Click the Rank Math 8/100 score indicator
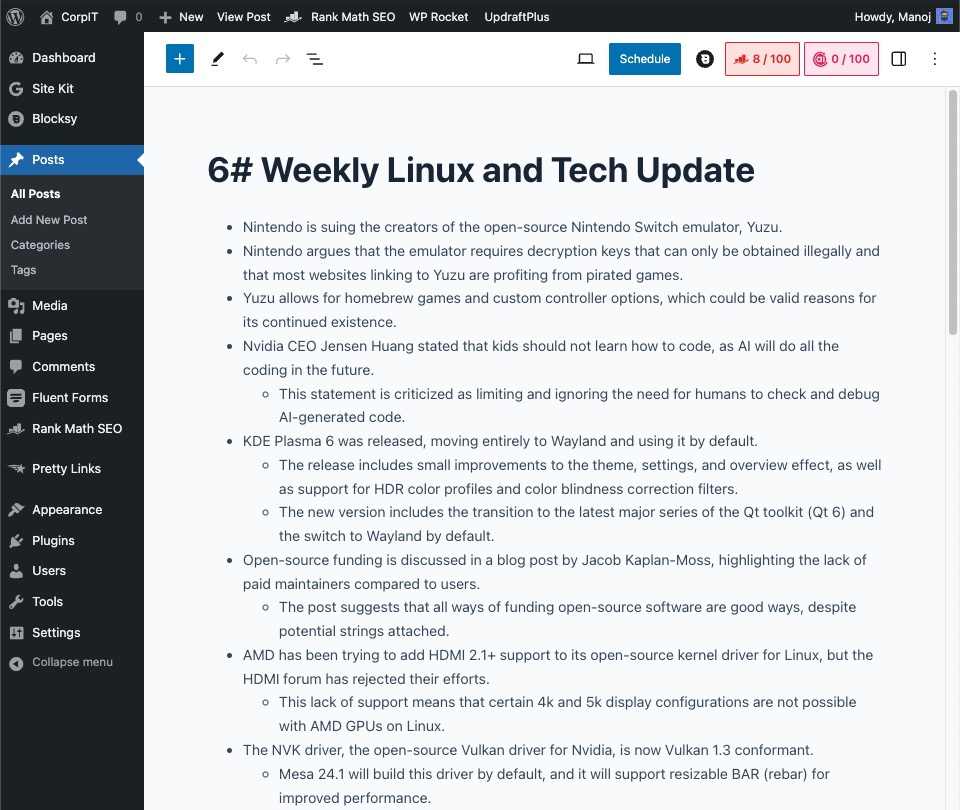 coord(762,59)
